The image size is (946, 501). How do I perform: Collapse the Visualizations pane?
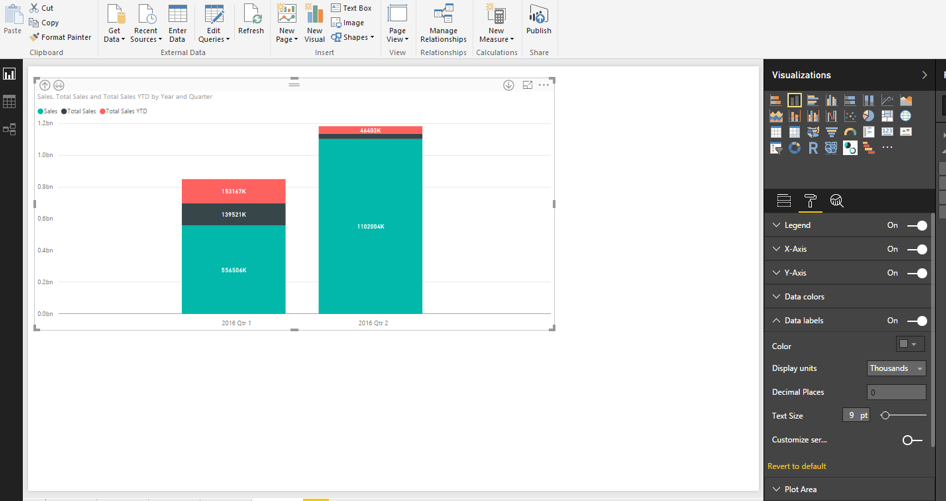tap(924, 75)
